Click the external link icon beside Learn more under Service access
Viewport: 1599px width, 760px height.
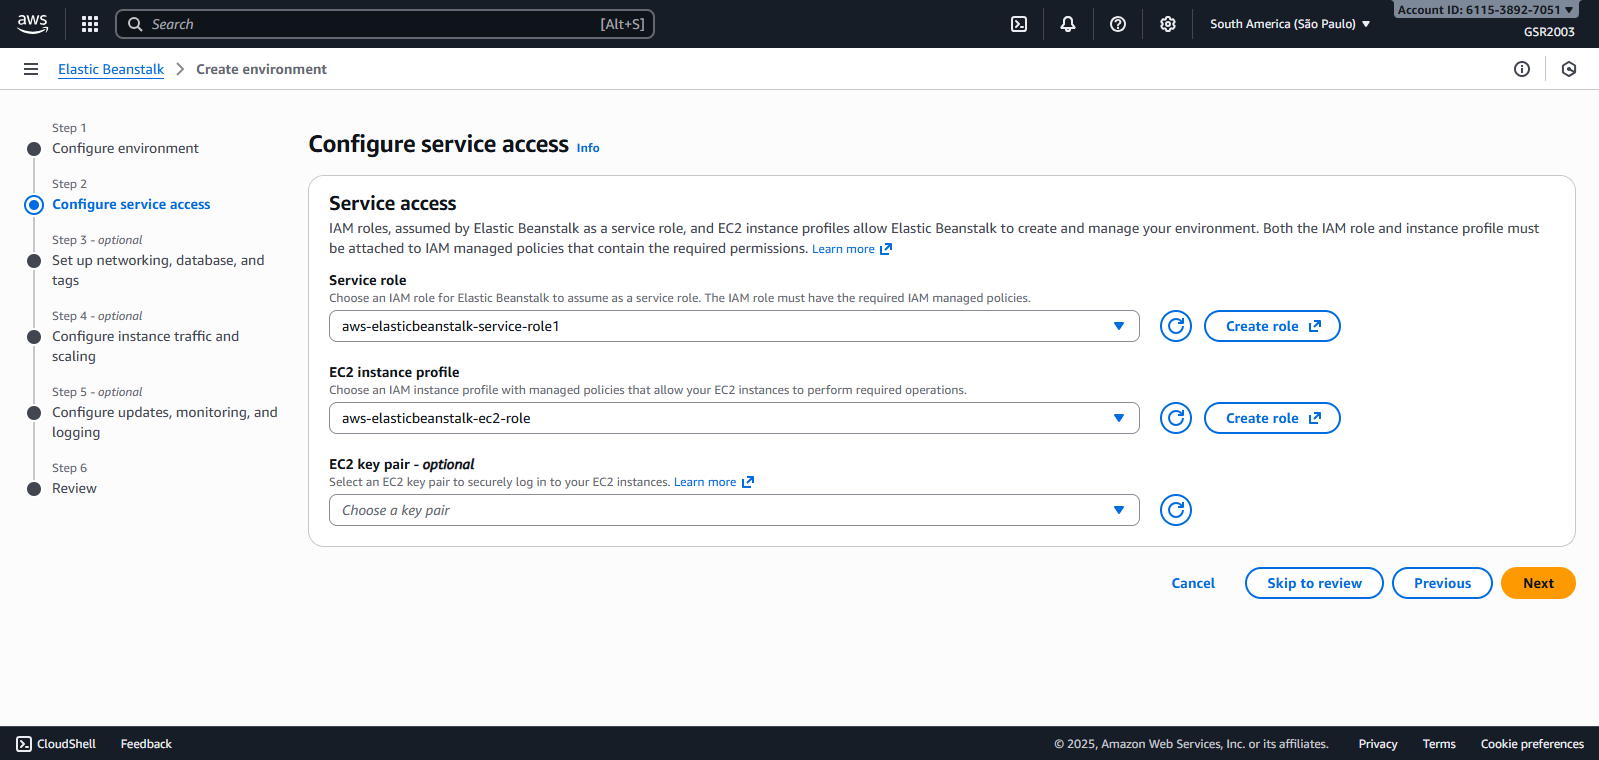point(886,249)
